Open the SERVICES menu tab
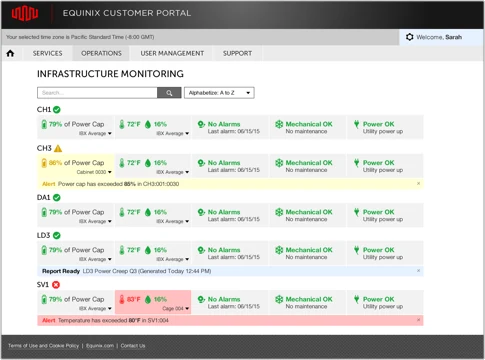Screen dimensions: 485x360 (x=47, y=53)
